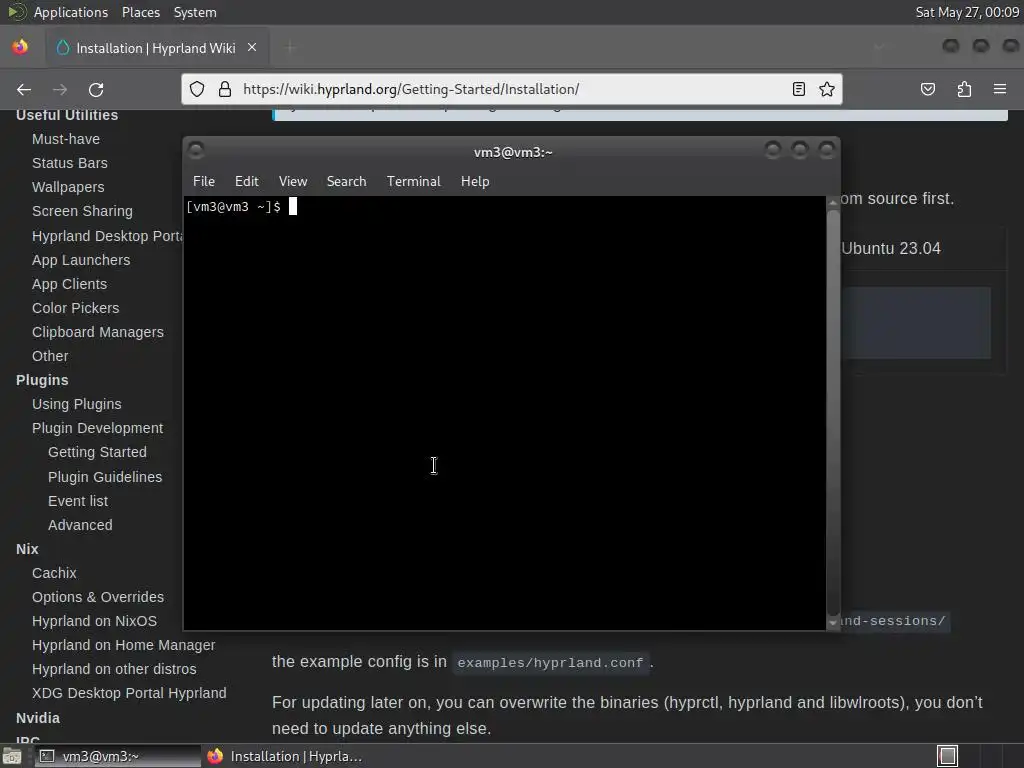Image resolution: width=1024 pixels, height=768 pixels.
Task: Bookmark this page with the star icon
Action: [827, 89]
